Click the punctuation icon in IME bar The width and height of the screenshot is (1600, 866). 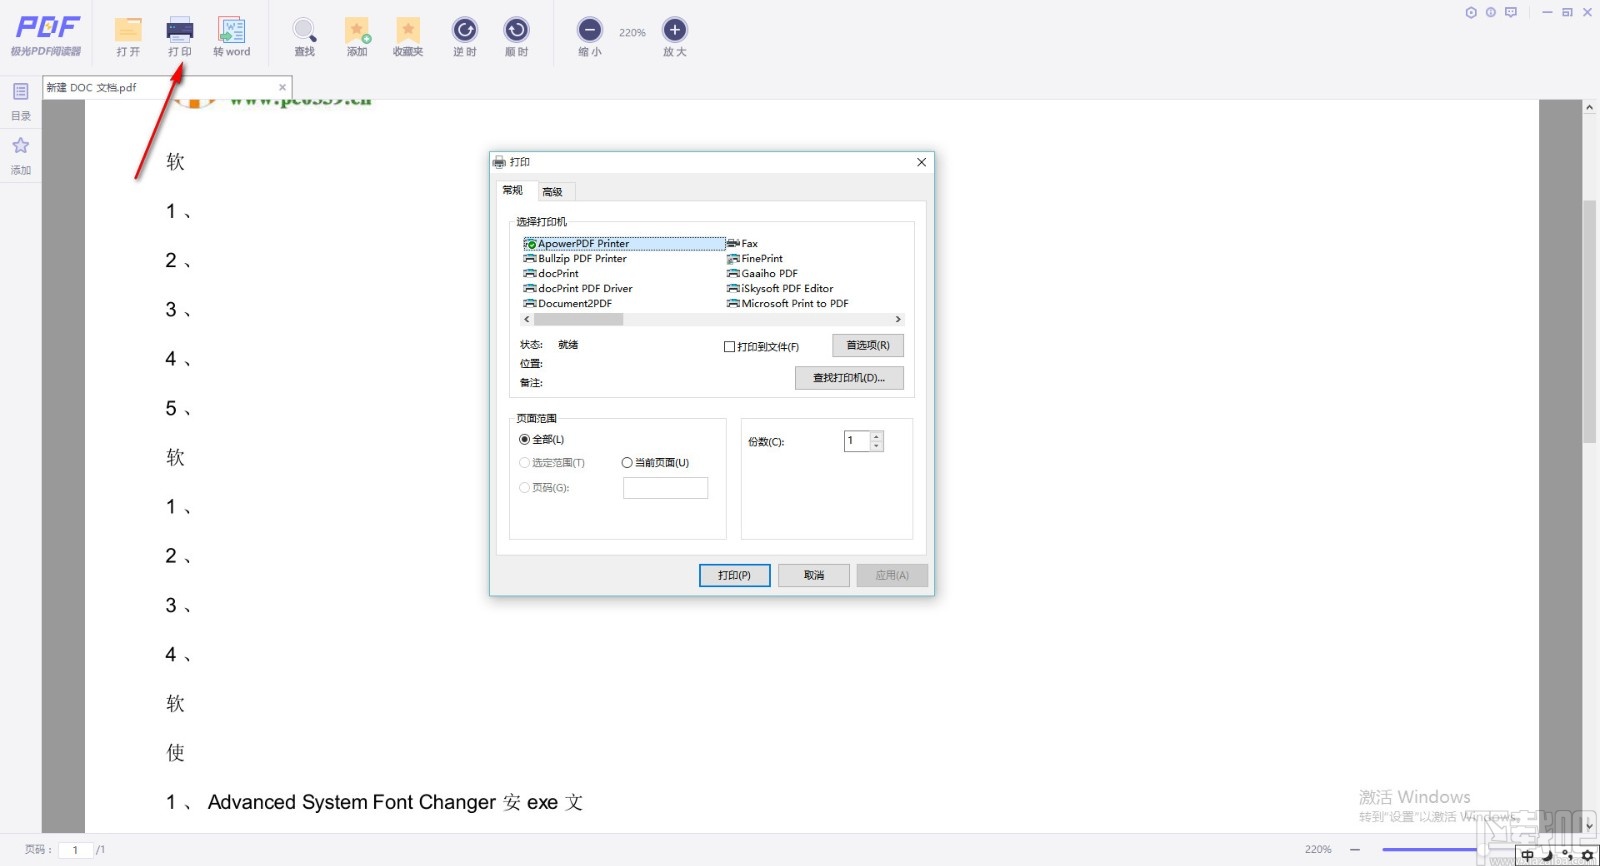(x=1567, y=855)
